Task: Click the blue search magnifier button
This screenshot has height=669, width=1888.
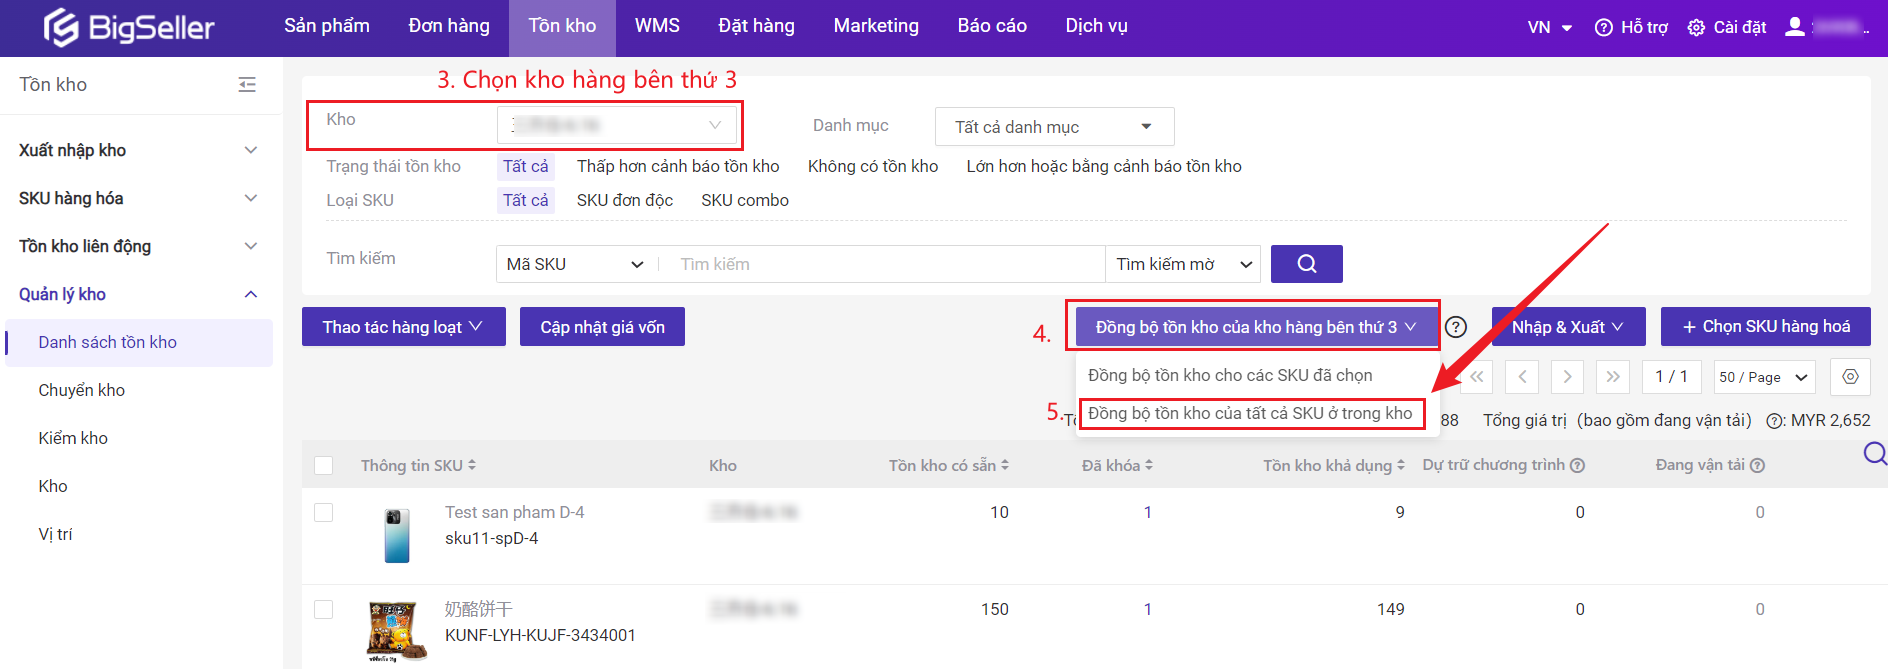Action: (x=1306, y=264)
